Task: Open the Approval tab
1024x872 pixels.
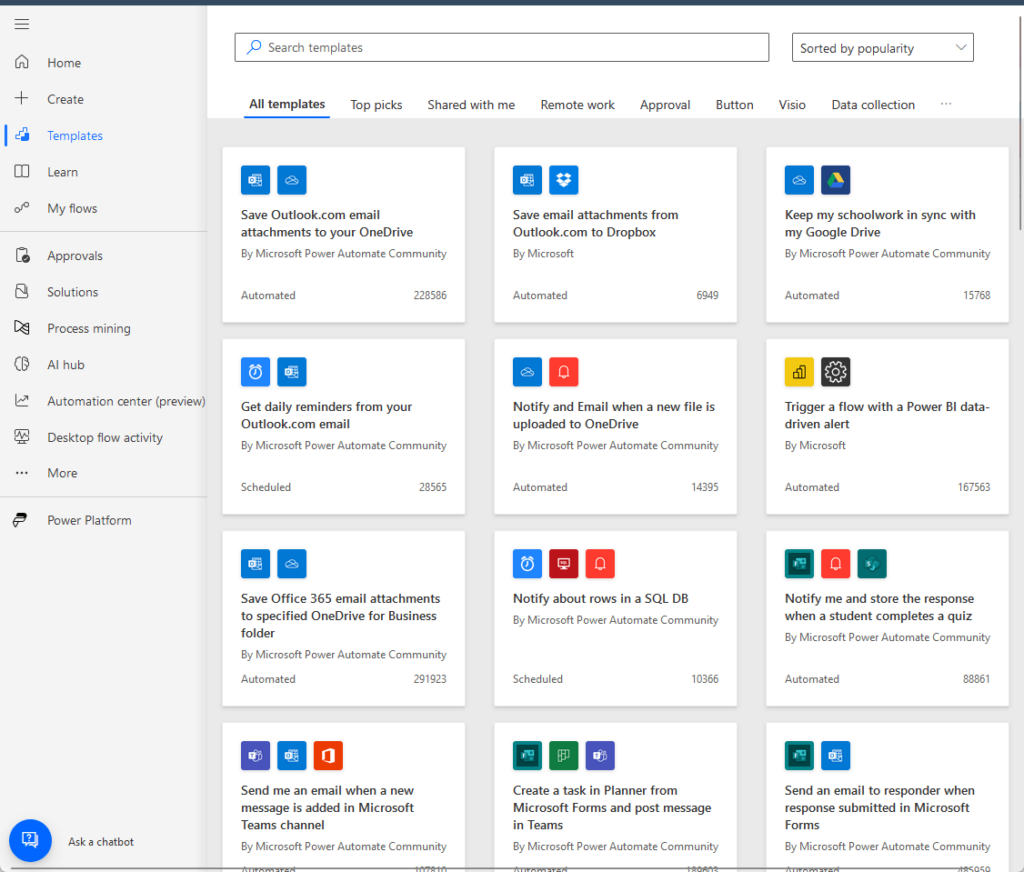Action: click(665, 105)
